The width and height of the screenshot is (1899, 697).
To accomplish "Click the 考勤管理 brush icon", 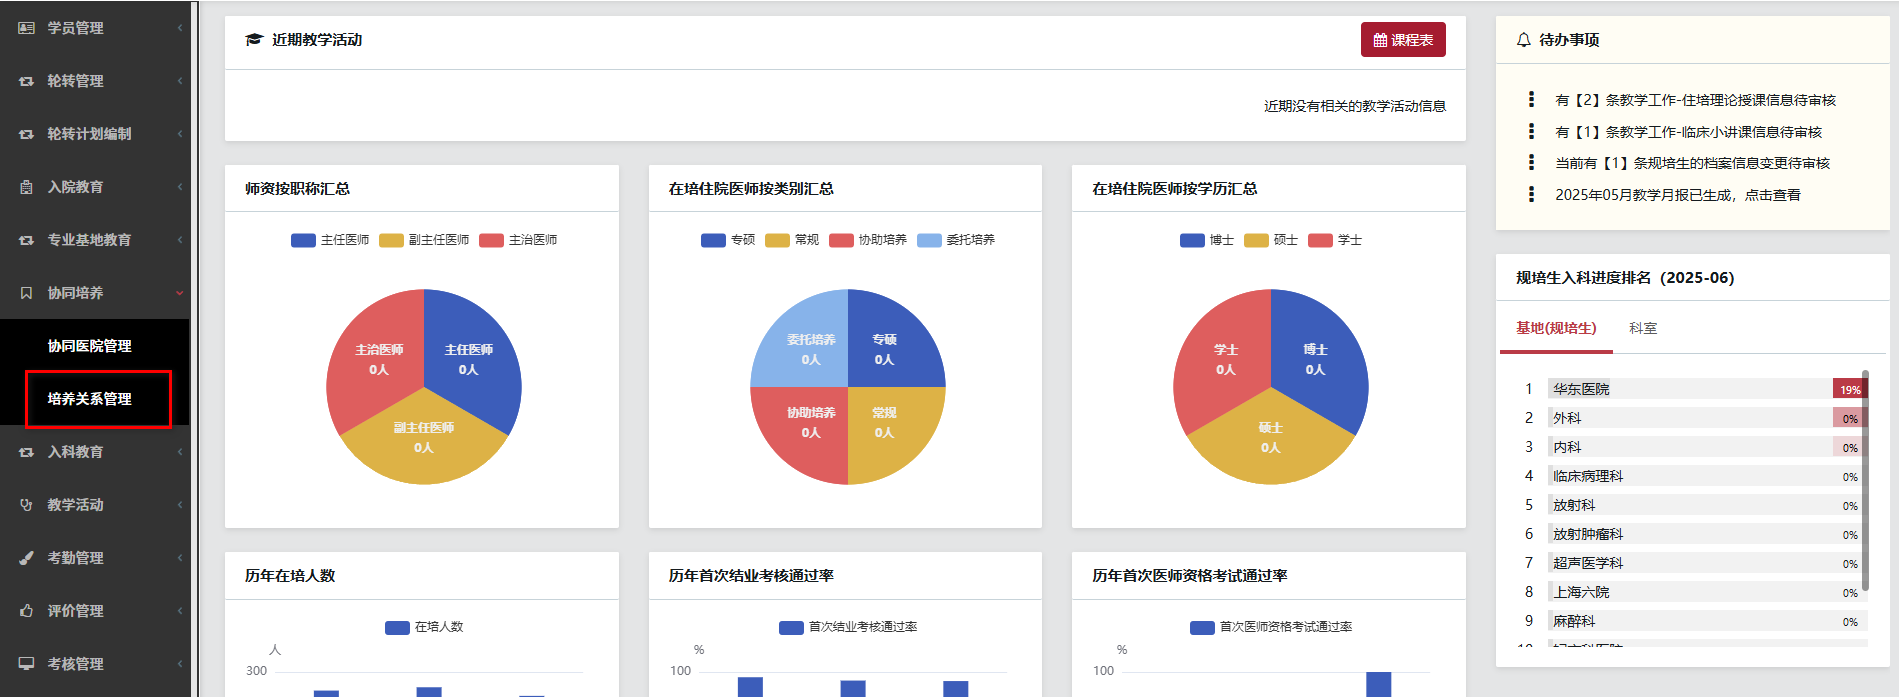I will pyautogui.click(x=26, y=558).
